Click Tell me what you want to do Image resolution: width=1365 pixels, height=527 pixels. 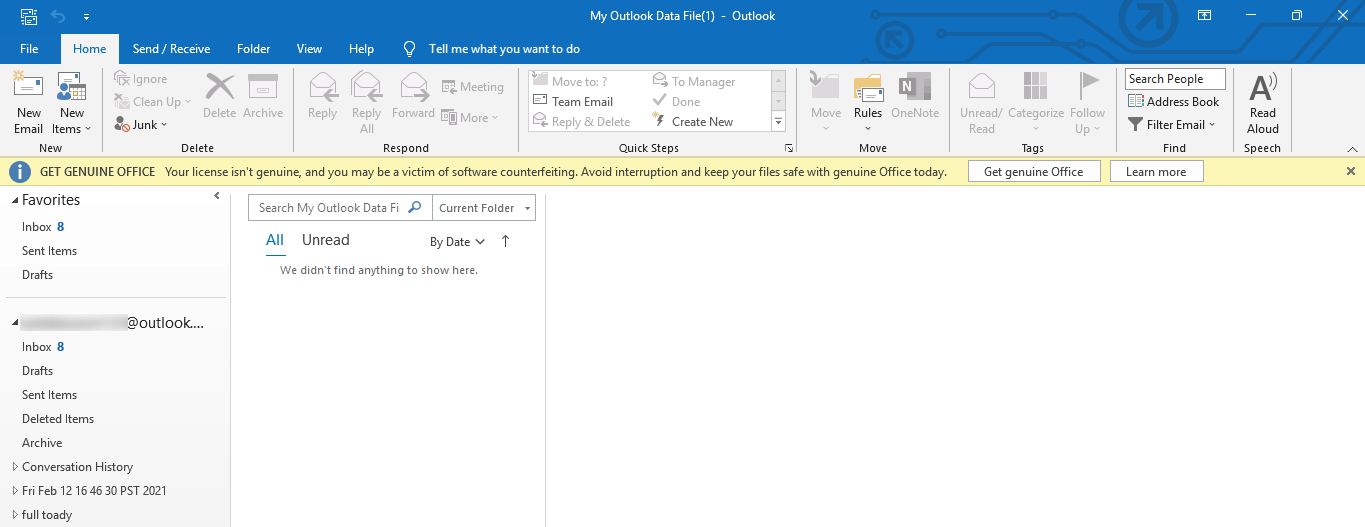tap(504, 48)
